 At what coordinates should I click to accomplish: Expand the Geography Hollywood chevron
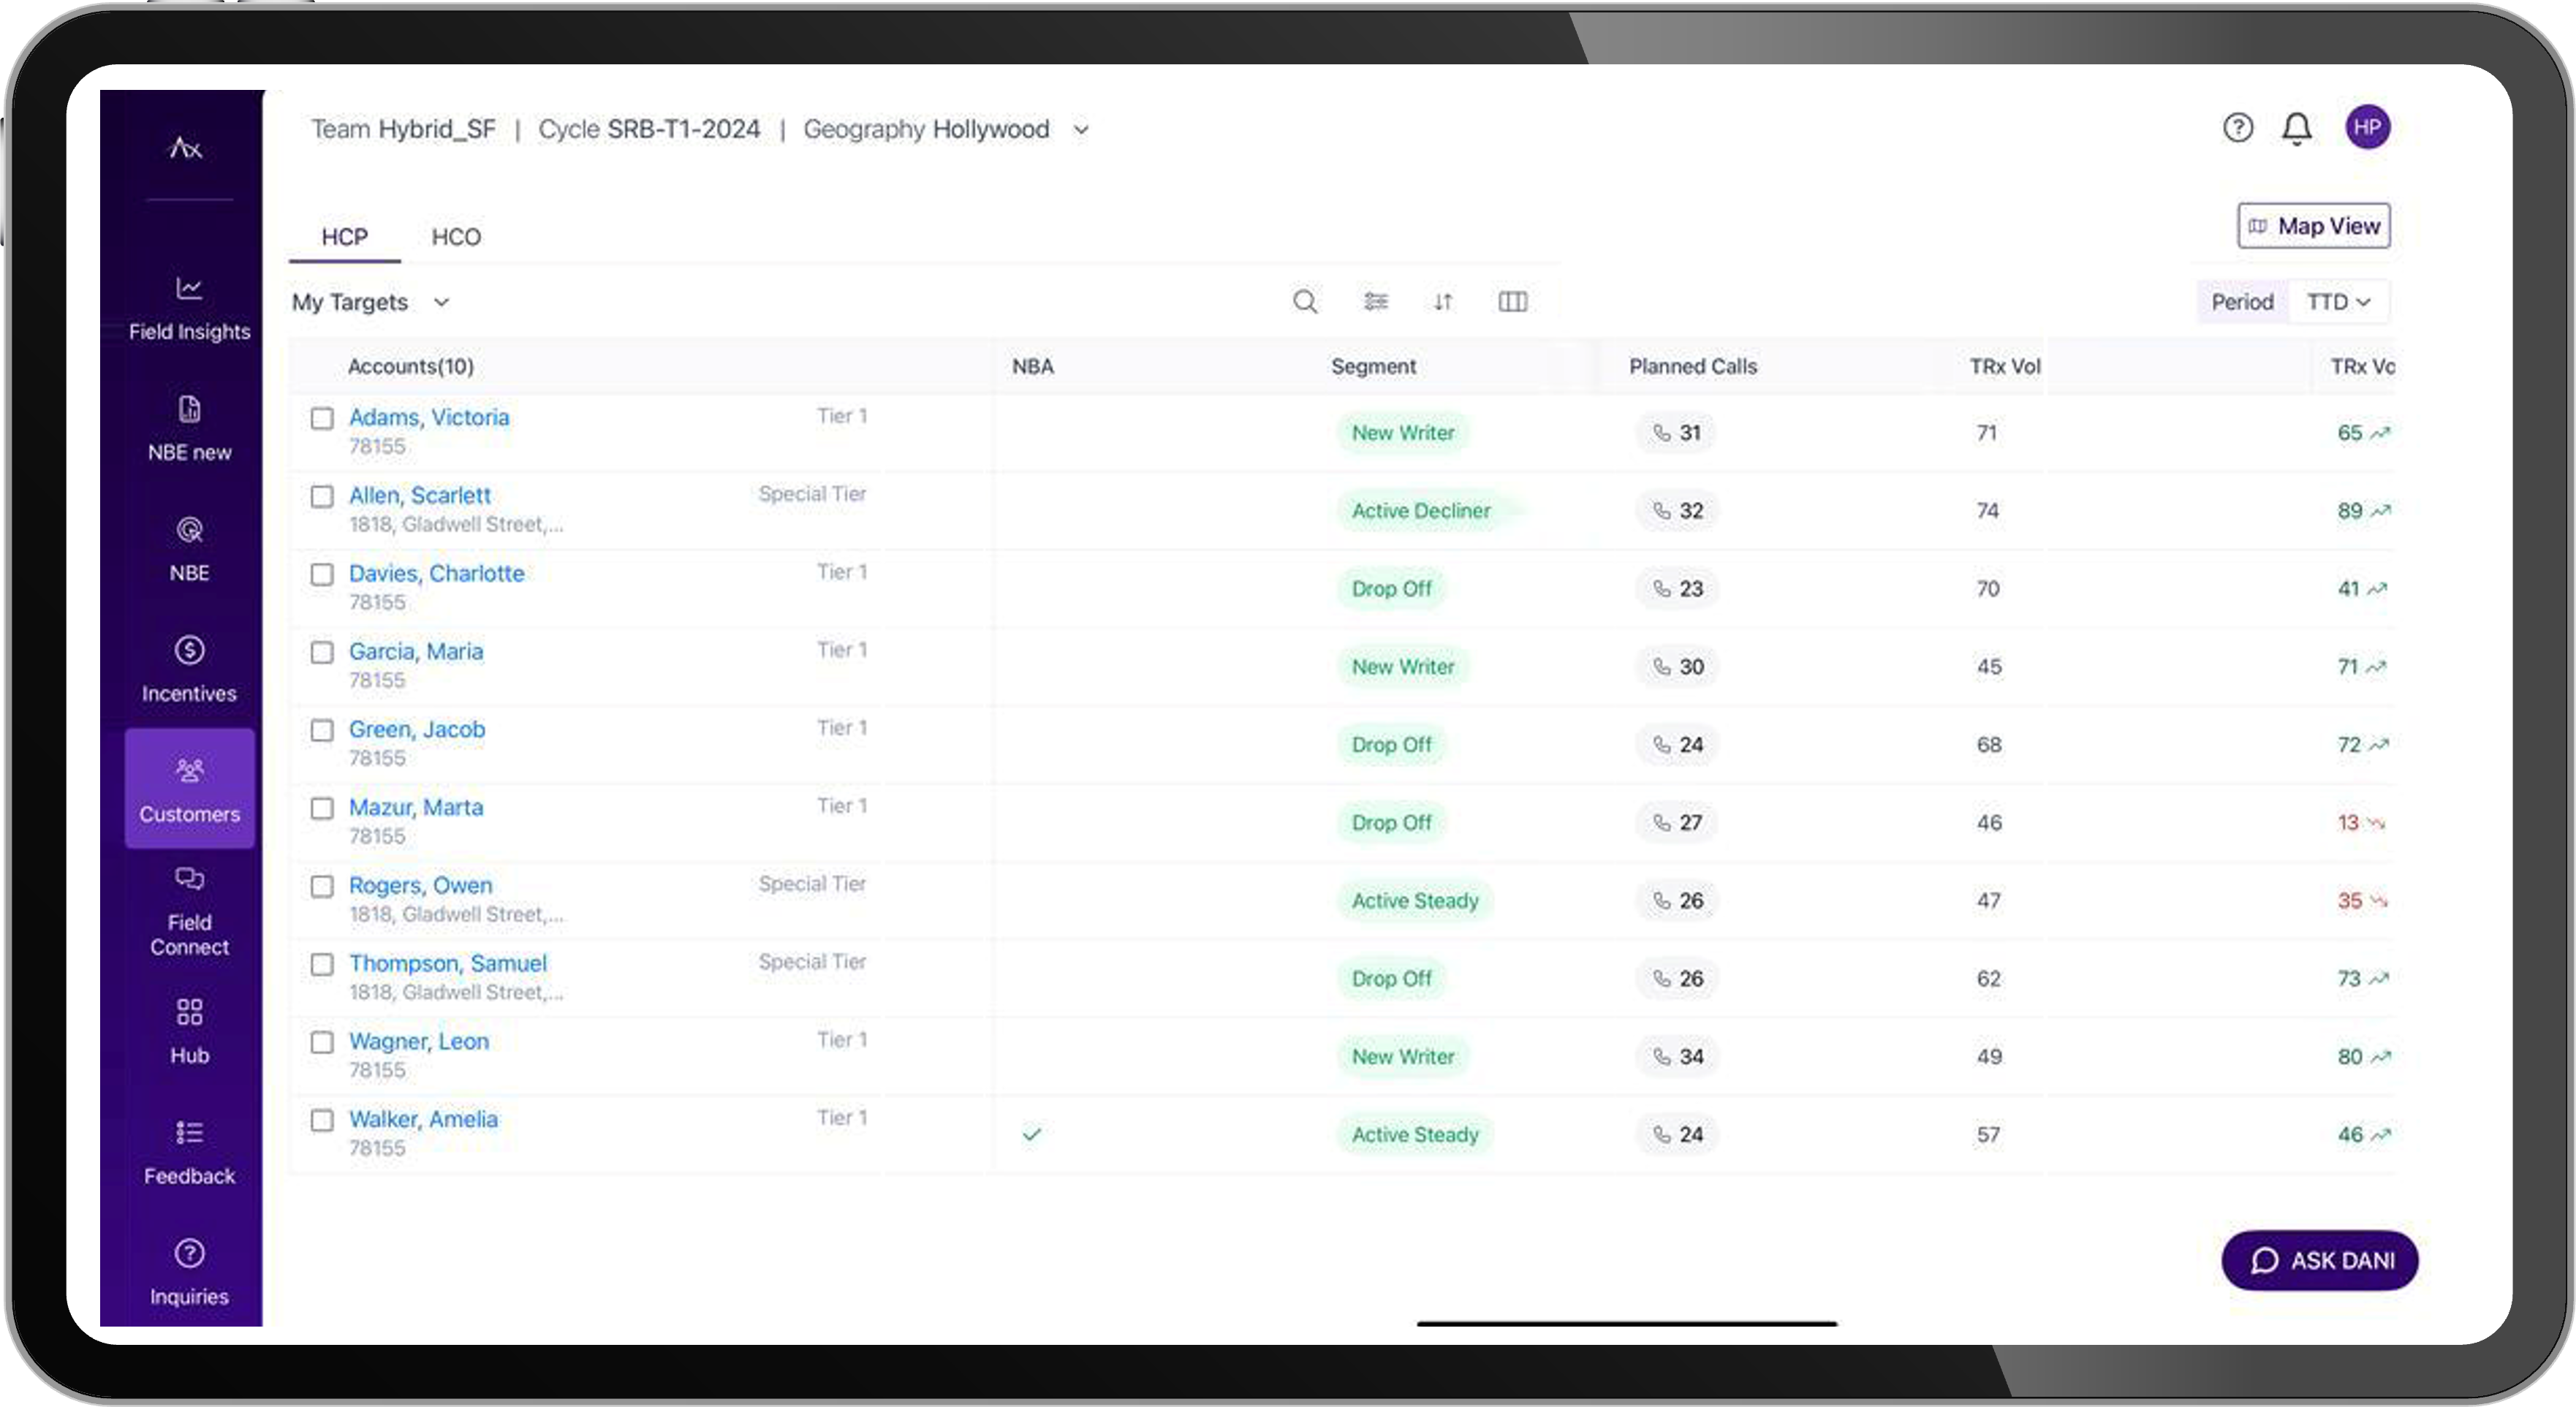click(x=1081, y=130)
